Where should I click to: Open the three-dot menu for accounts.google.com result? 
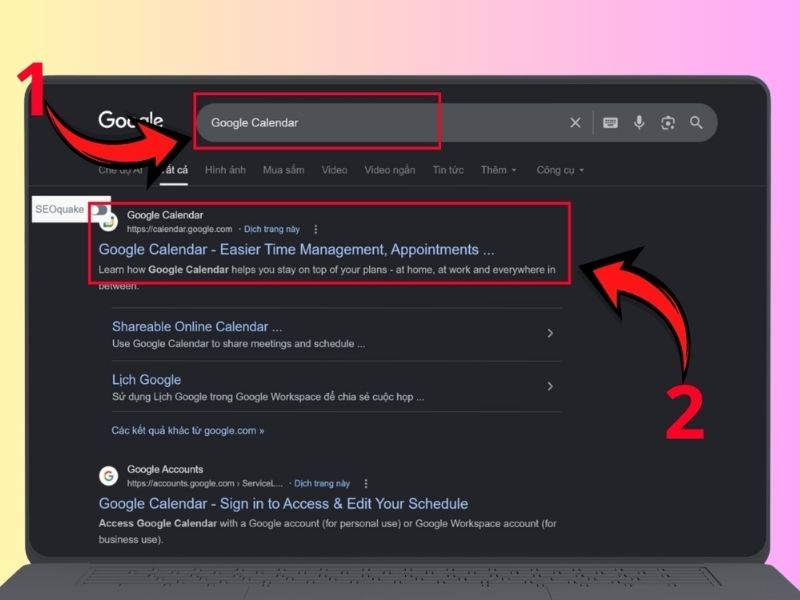point(366,484)
